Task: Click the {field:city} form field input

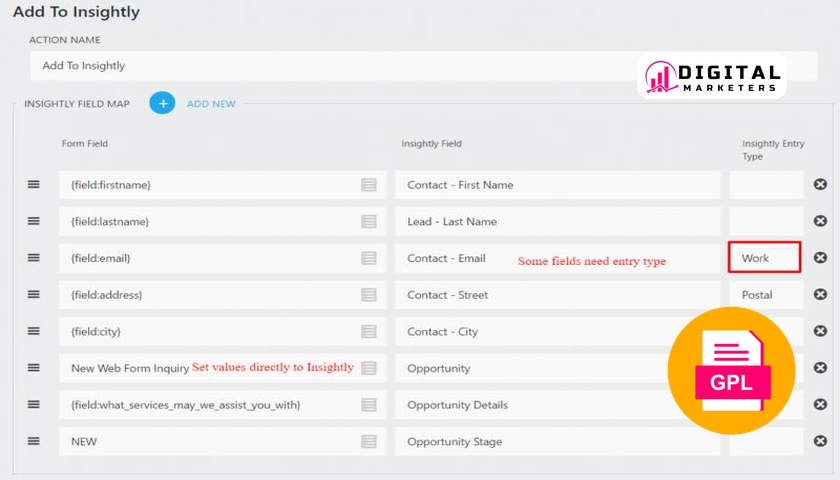Action: pos(222,332)
